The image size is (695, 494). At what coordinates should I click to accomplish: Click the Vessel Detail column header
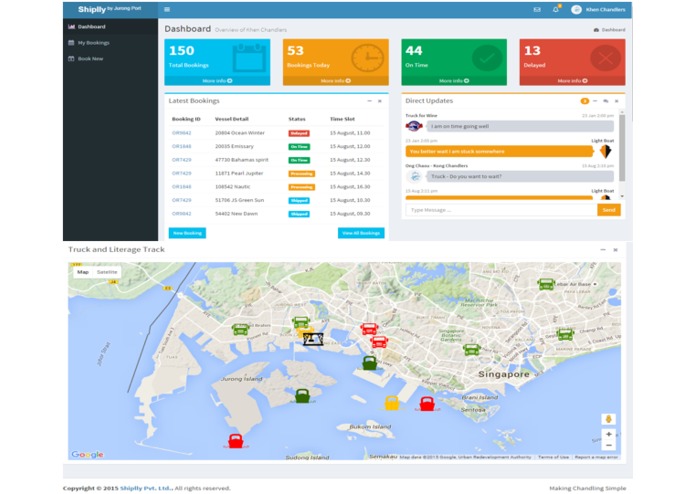[x=231, y=119]
